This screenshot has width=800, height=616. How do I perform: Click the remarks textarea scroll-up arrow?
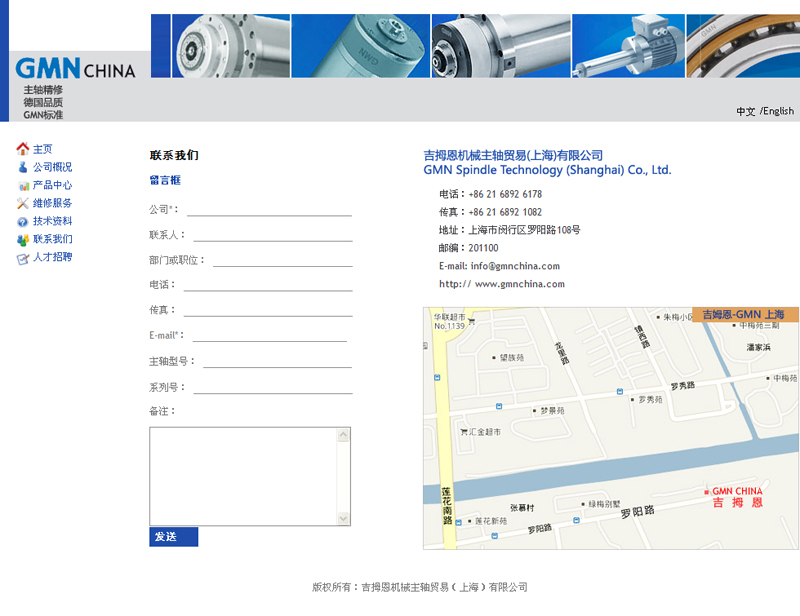[343, 435]
